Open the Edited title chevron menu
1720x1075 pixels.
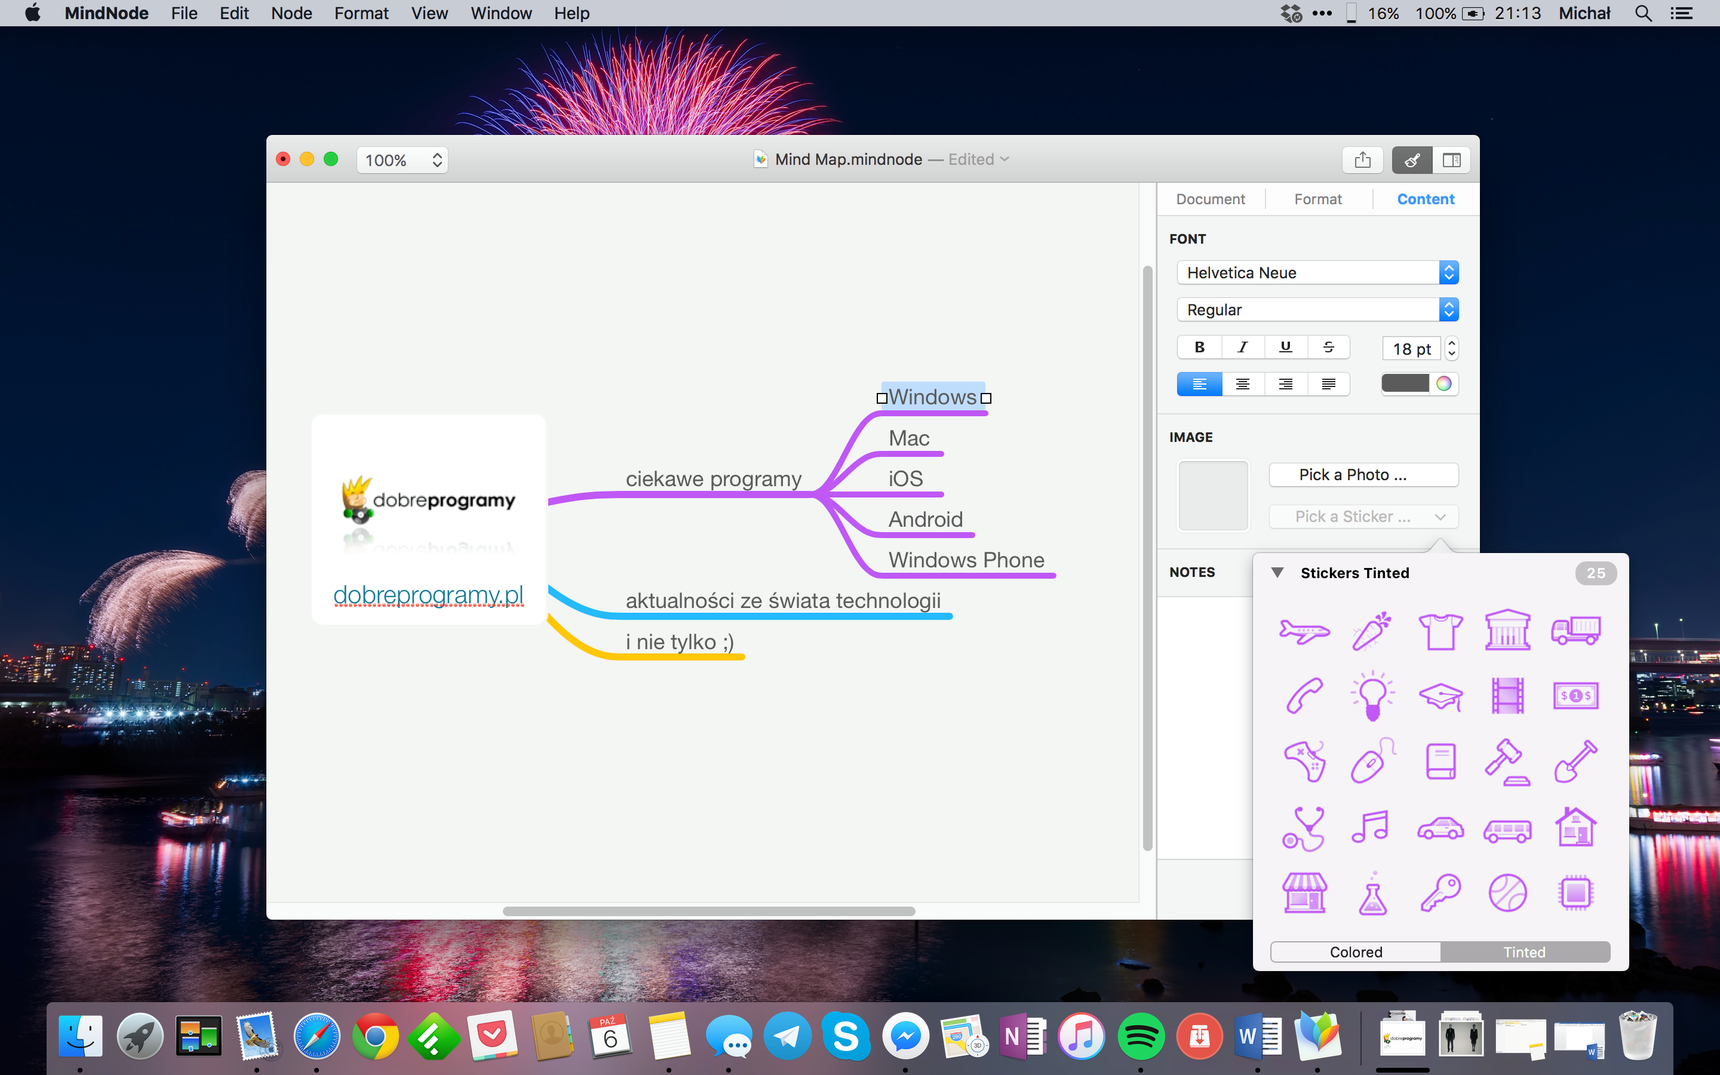1004,159
